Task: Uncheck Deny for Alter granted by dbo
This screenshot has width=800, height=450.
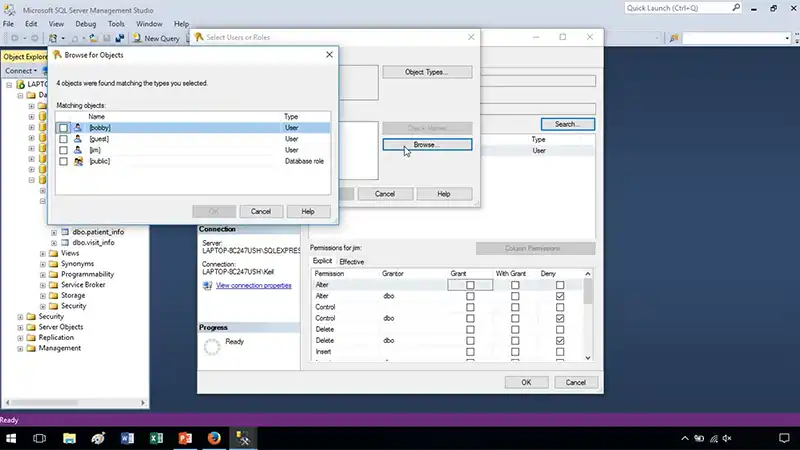Action: coord(560,296)
